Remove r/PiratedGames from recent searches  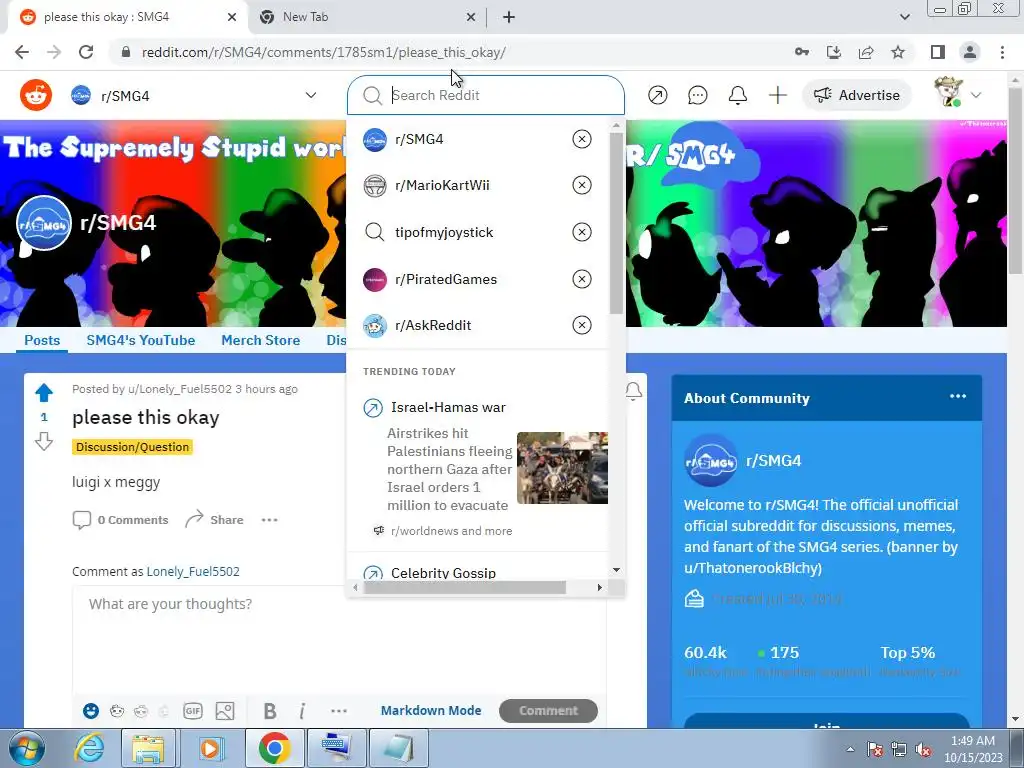(x=582, y=280)
